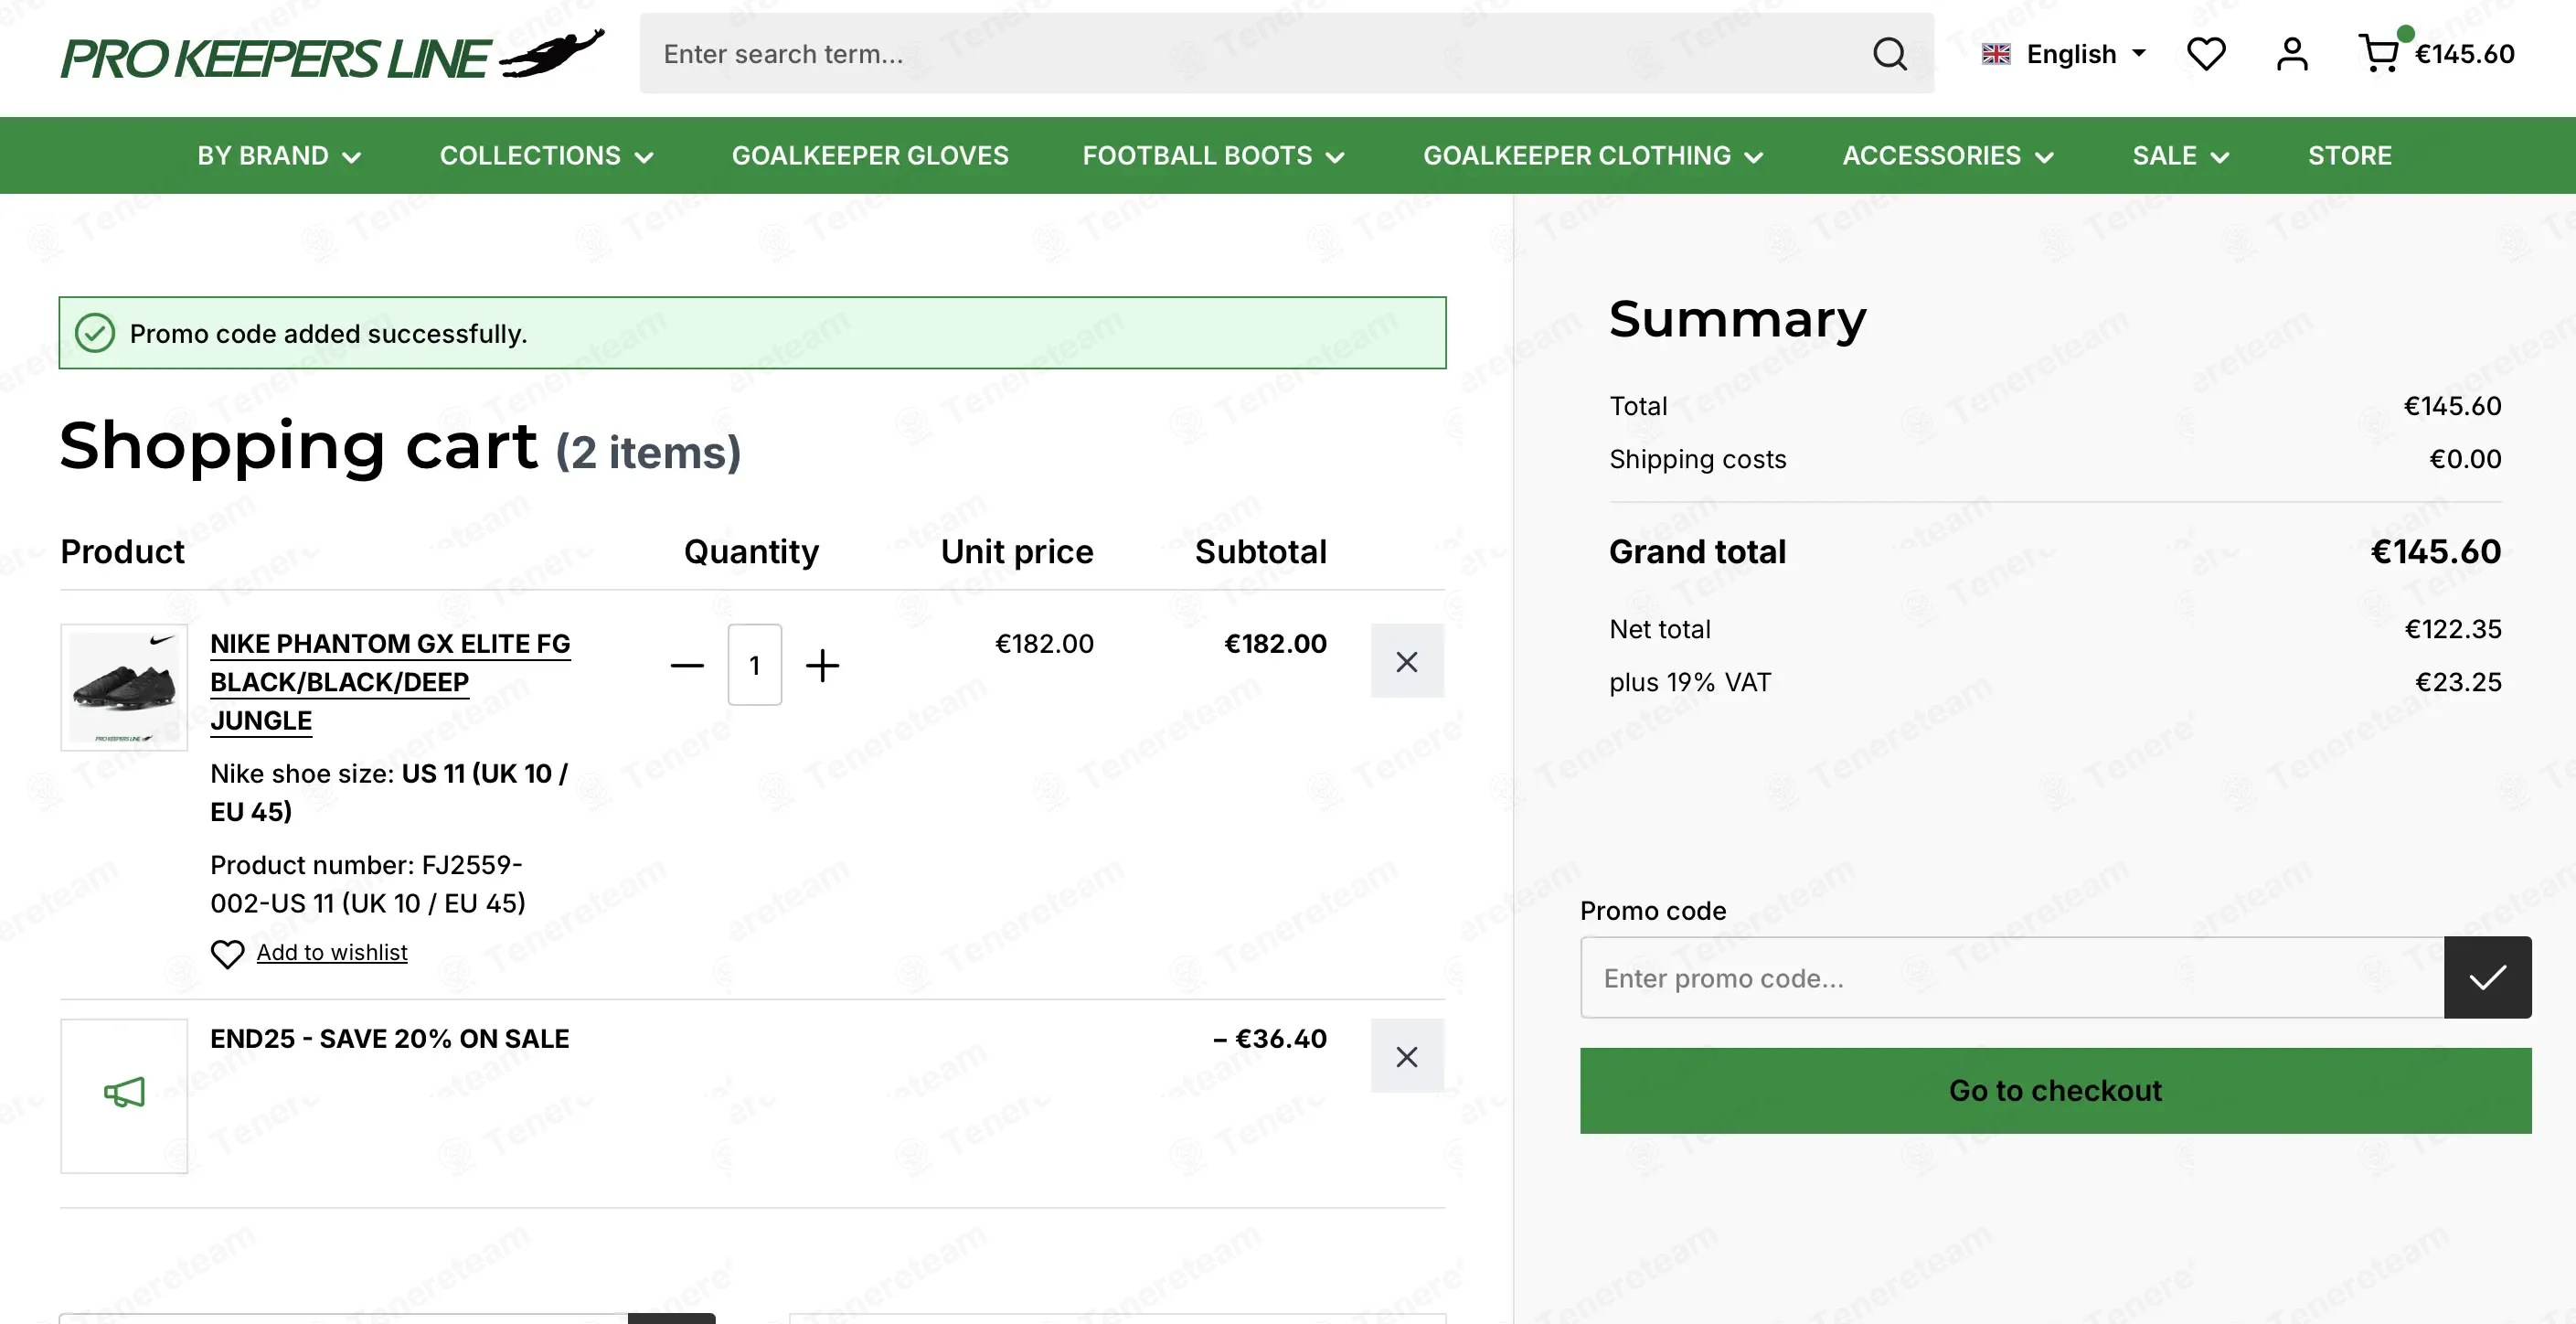The width and height of the screenshot is (2576, 1324).
Task: Click the Nike shoe size US 11 text
Action: pos(389,792)
